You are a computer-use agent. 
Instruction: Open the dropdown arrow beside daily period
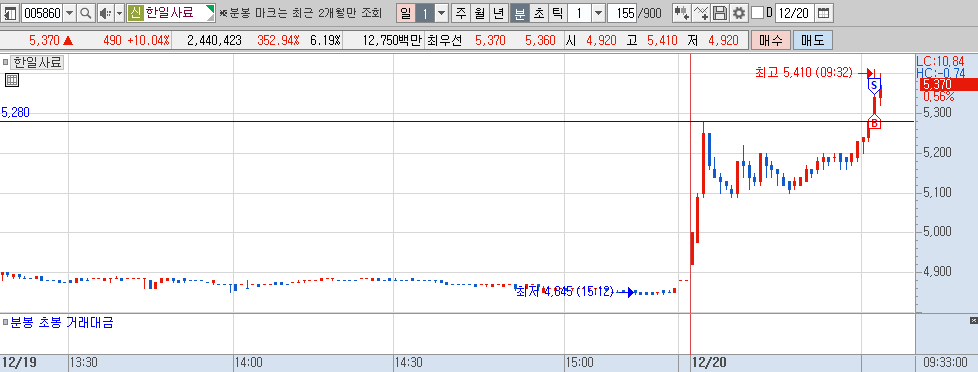[x=441, y=12]
